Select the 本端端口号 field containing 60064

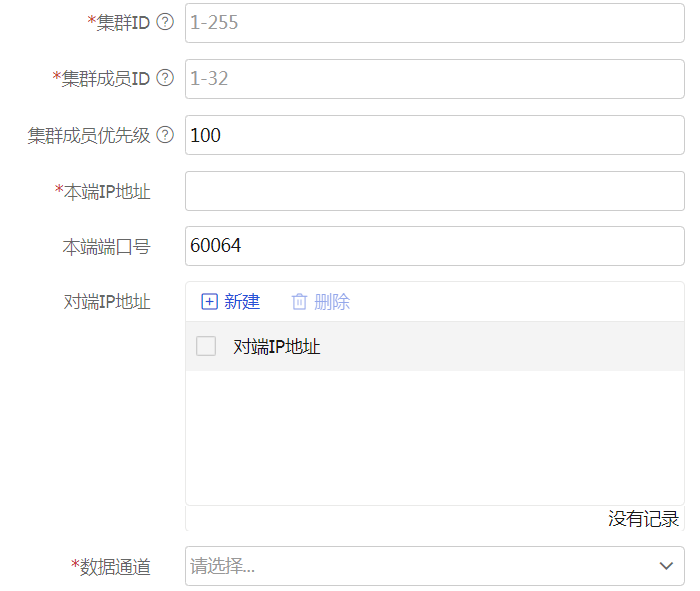[x=434, y=246]
